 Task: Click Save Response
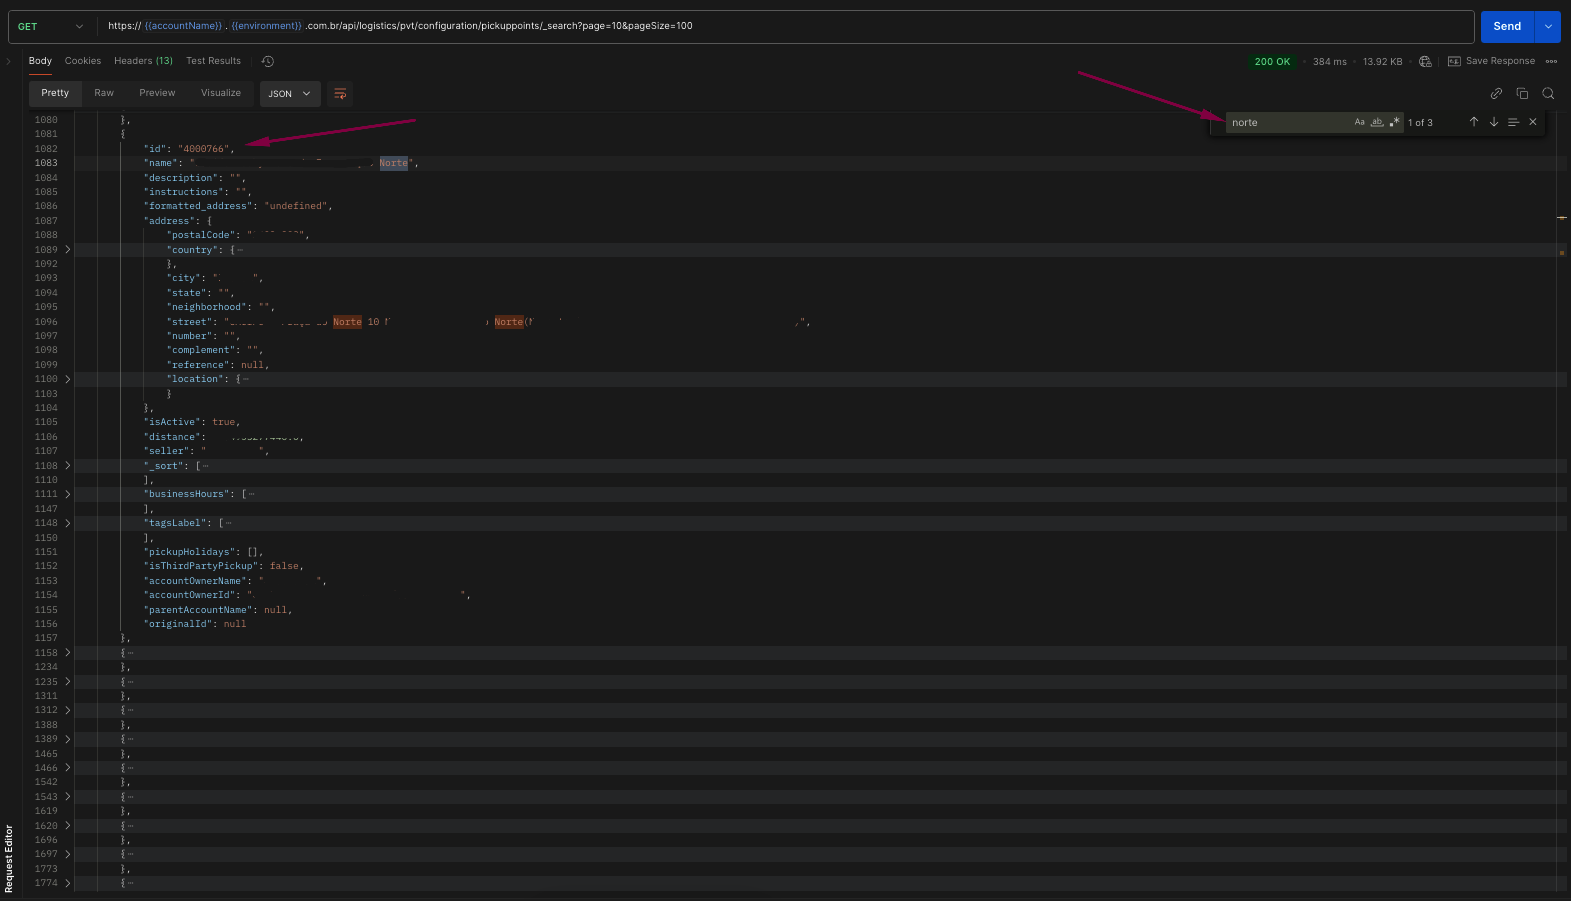[x=1491, y=61]
